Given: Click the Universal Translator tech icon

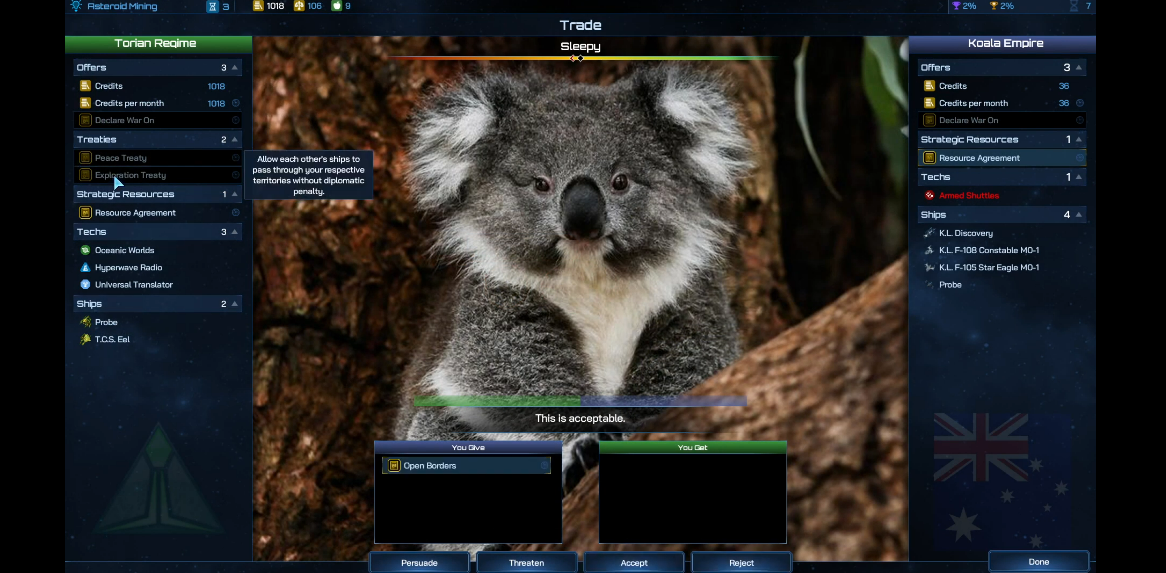Looking at the screenshot, I should 86,285.
